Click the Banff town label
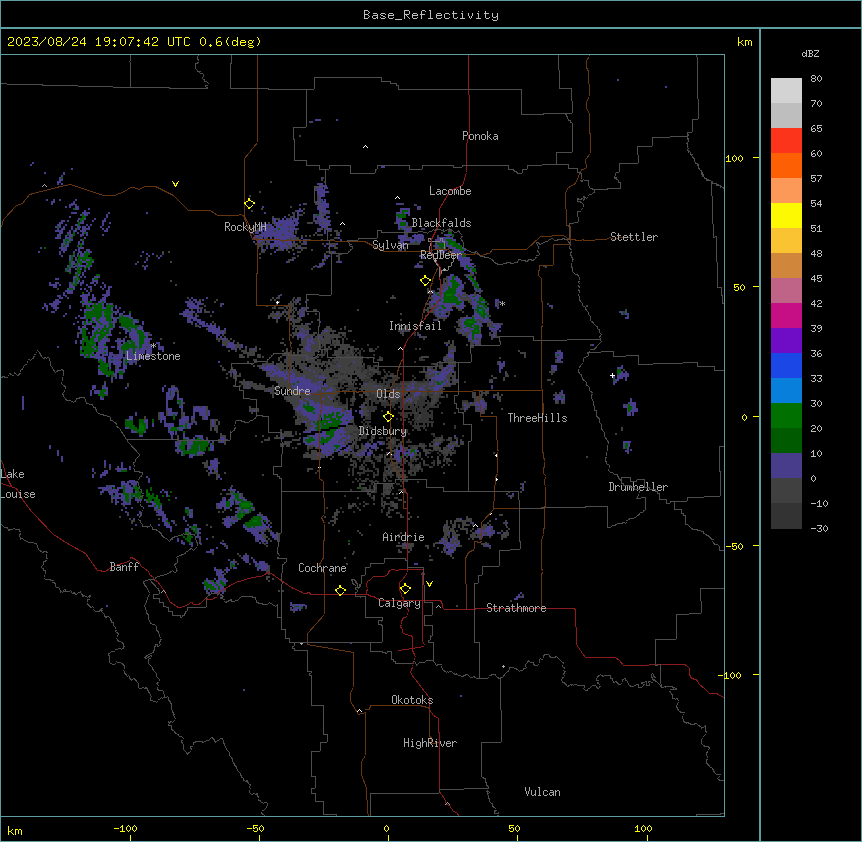The width and height of the screenshot is (862, 842). click(x=124, y=567)
